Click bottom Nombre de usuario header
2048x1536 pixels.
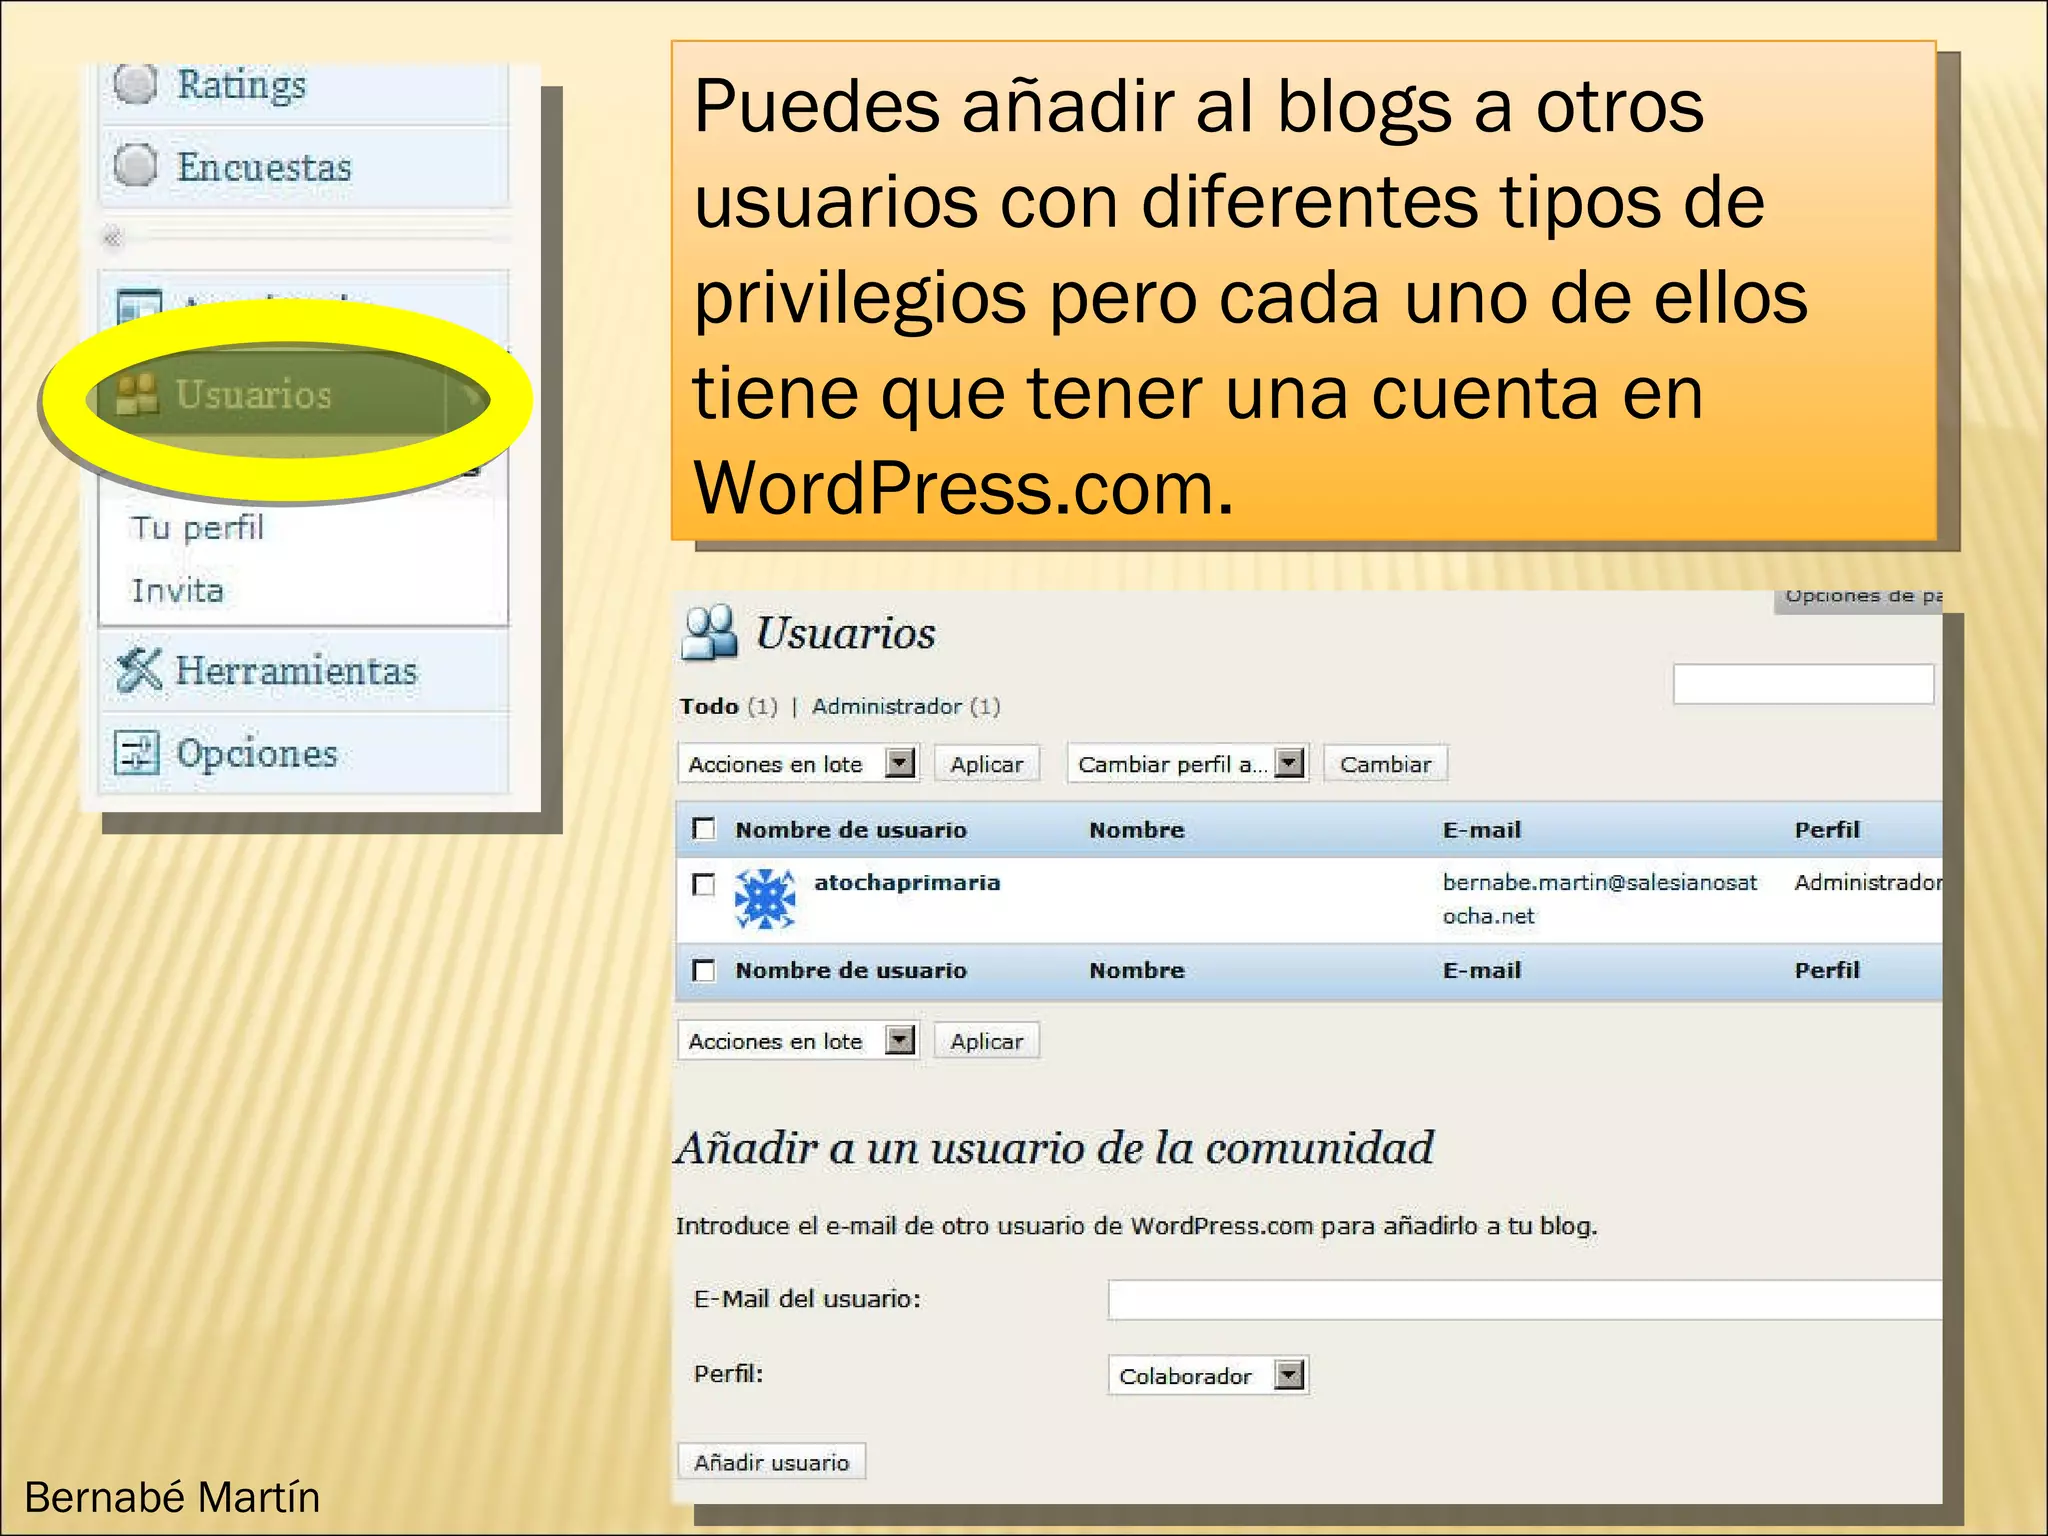tap(851, 970)
